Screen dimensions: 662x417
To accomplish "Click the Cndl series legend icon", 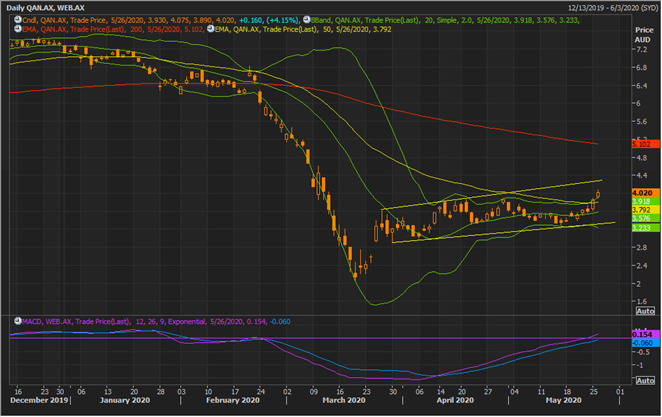I will tap(18, 19).
